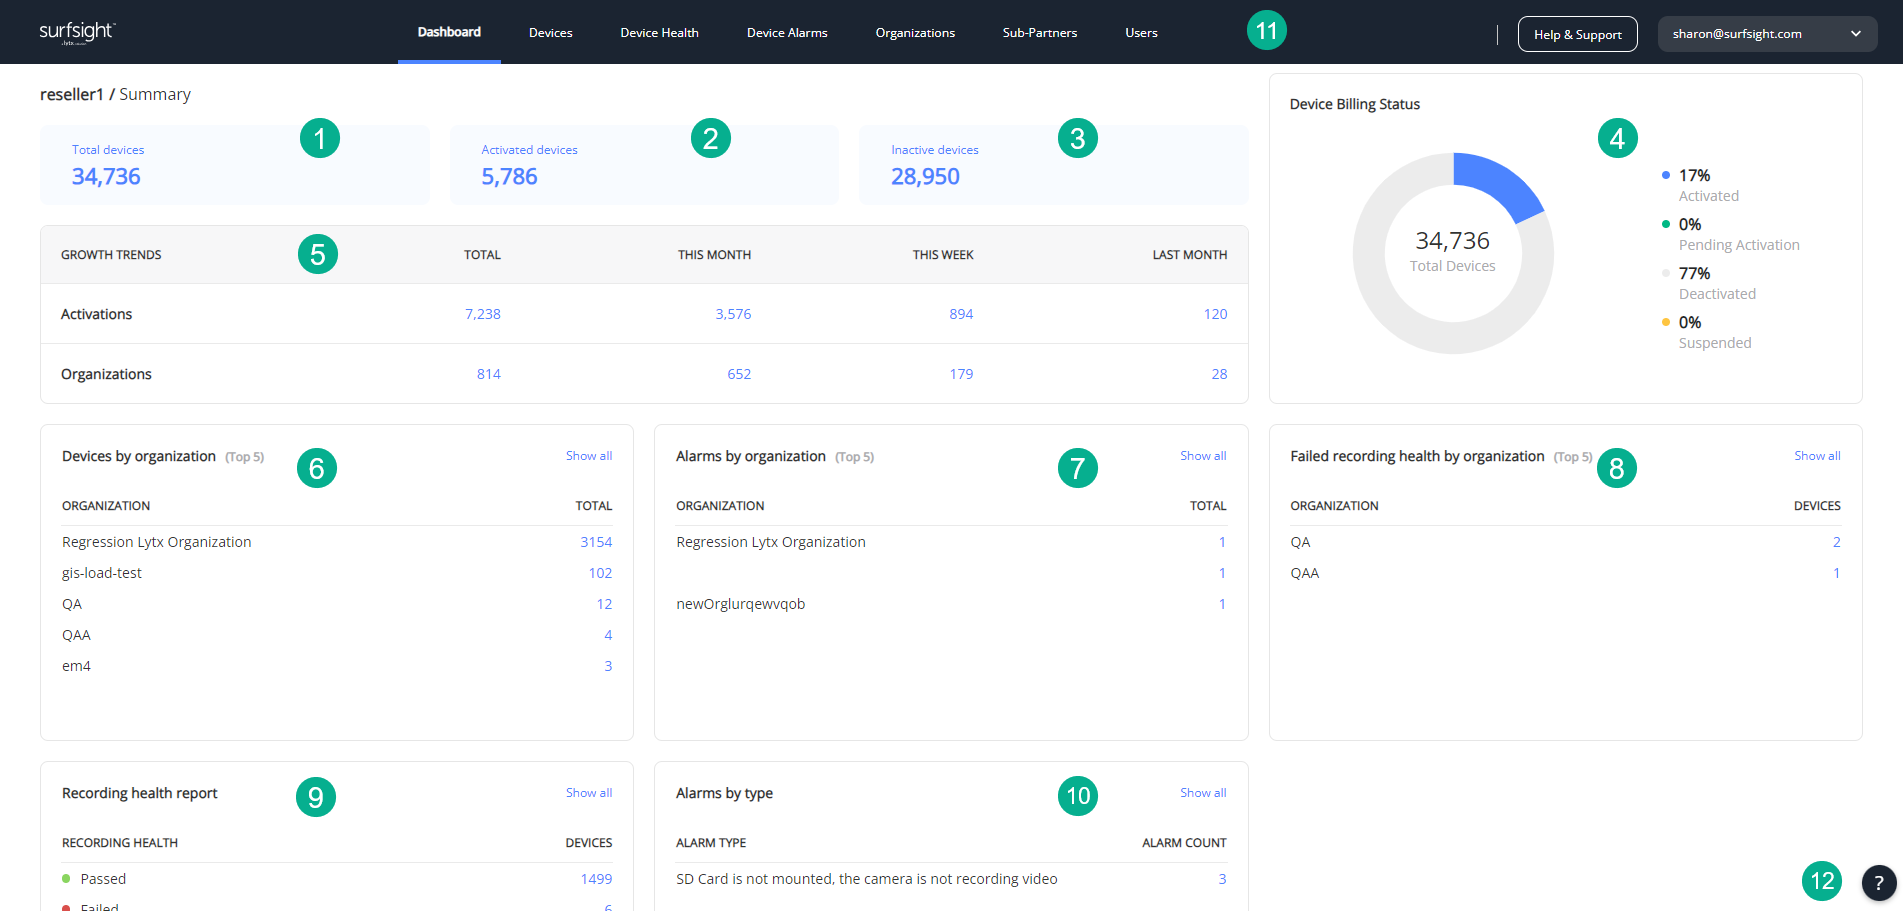Click em4 device count 3
This screenshot has width=1903, height=911.
pyautogui.click(x=608, y=666)
